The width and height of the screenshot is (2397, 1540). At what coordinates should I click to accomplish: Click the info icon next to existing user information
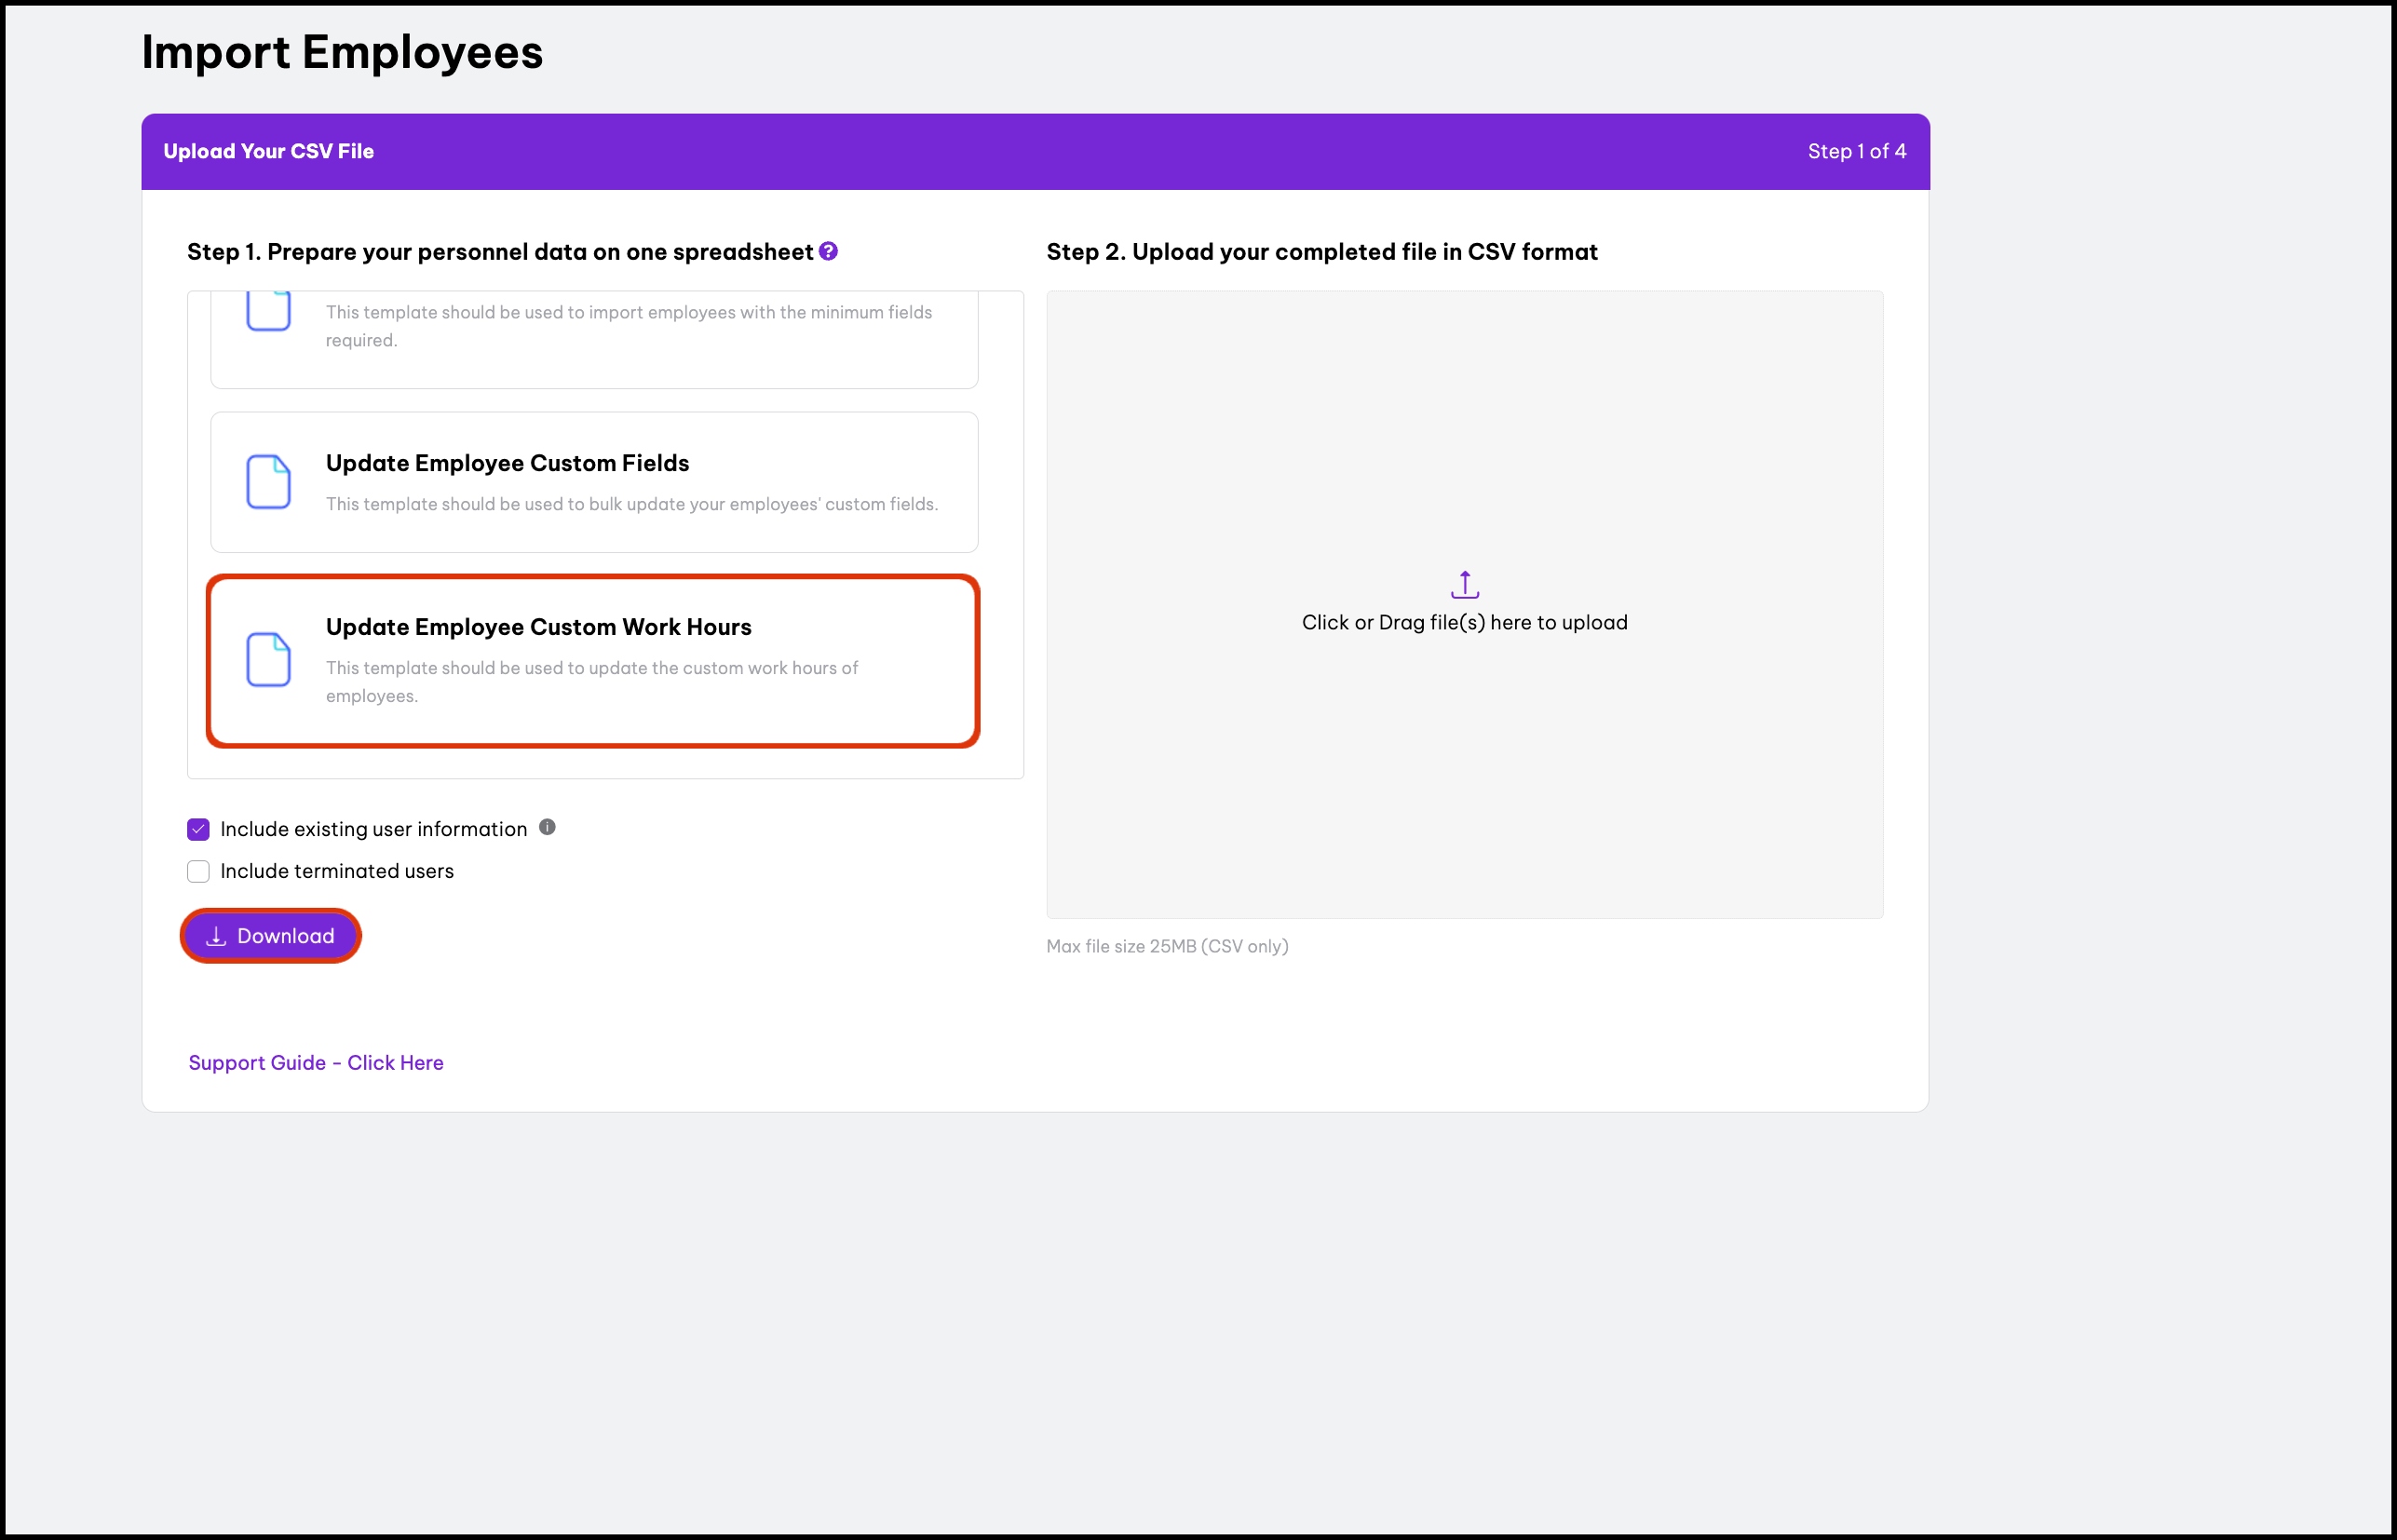point(547,827)
